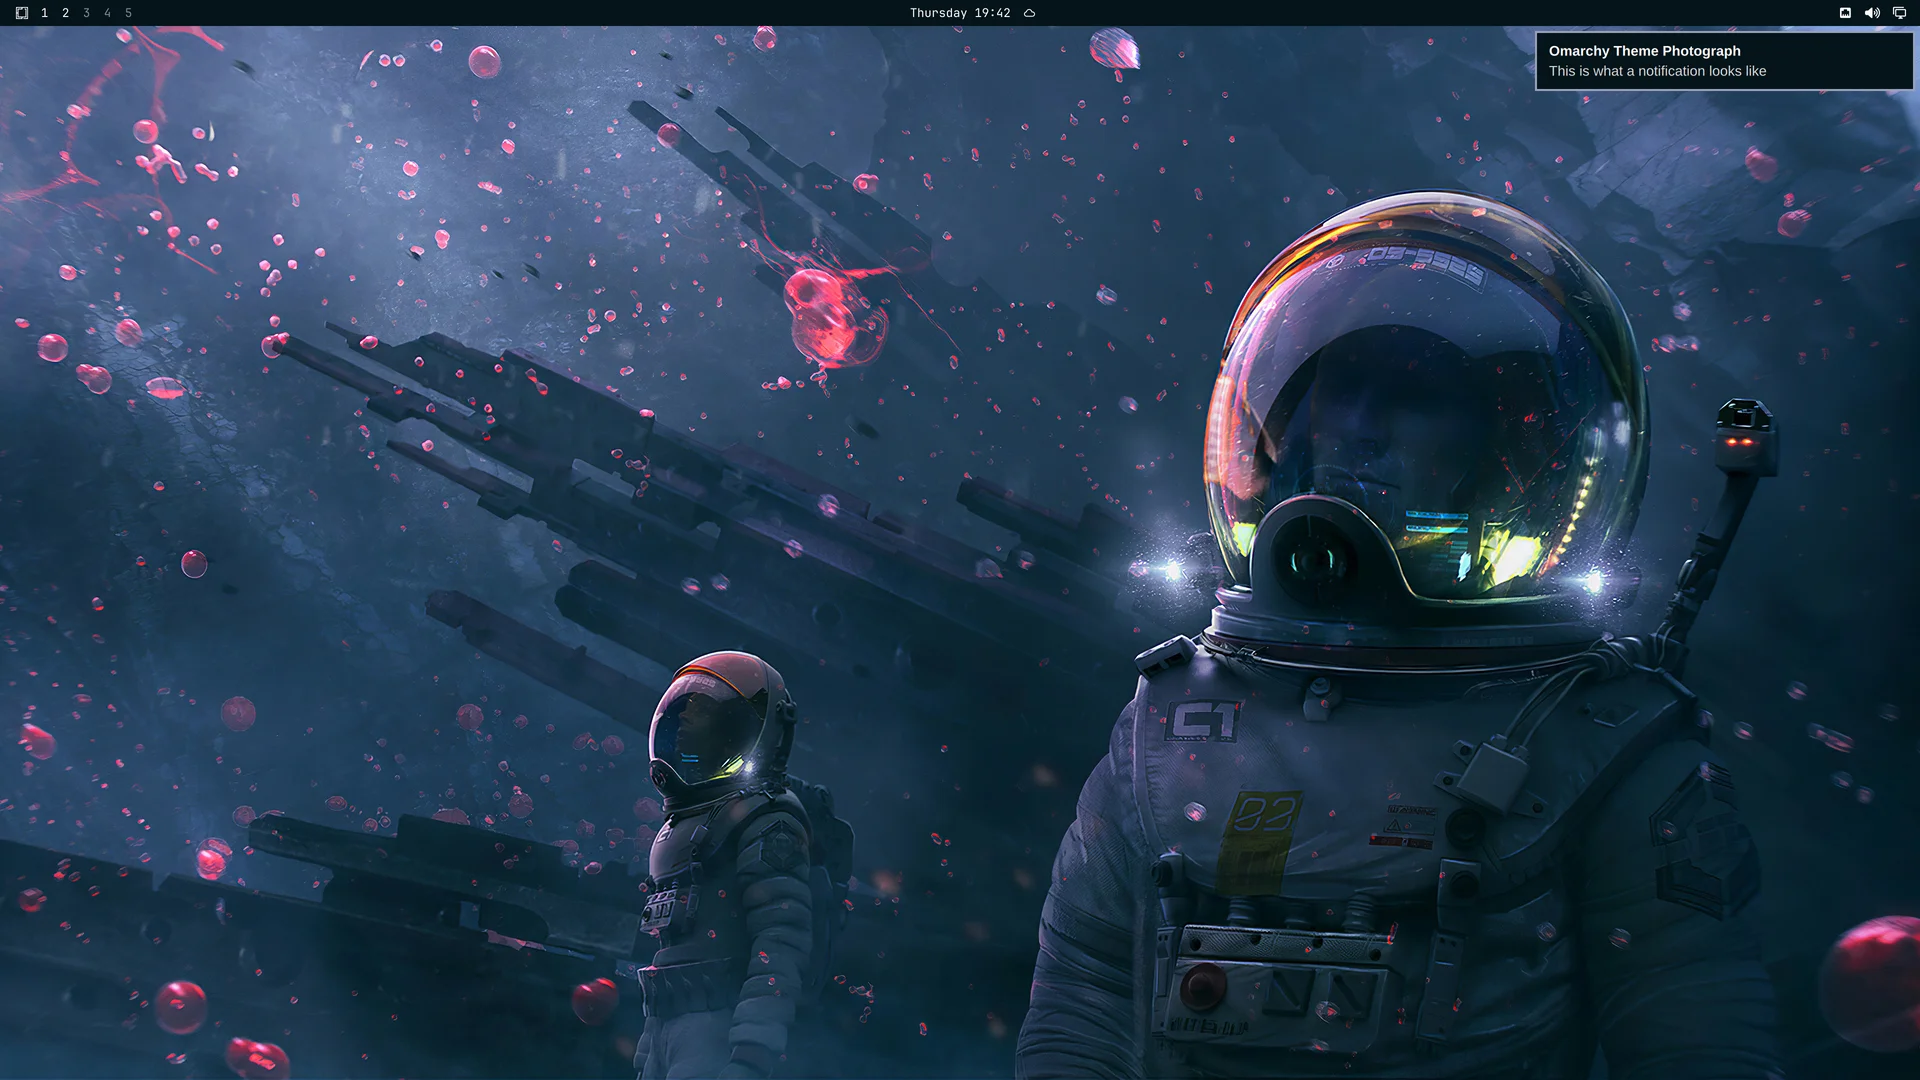The width and height of the screenshot is (1920, 1080).
Task: Click the C1 badge on the spacesuit
Action: pyautogui.click(x=1204, y=721)
